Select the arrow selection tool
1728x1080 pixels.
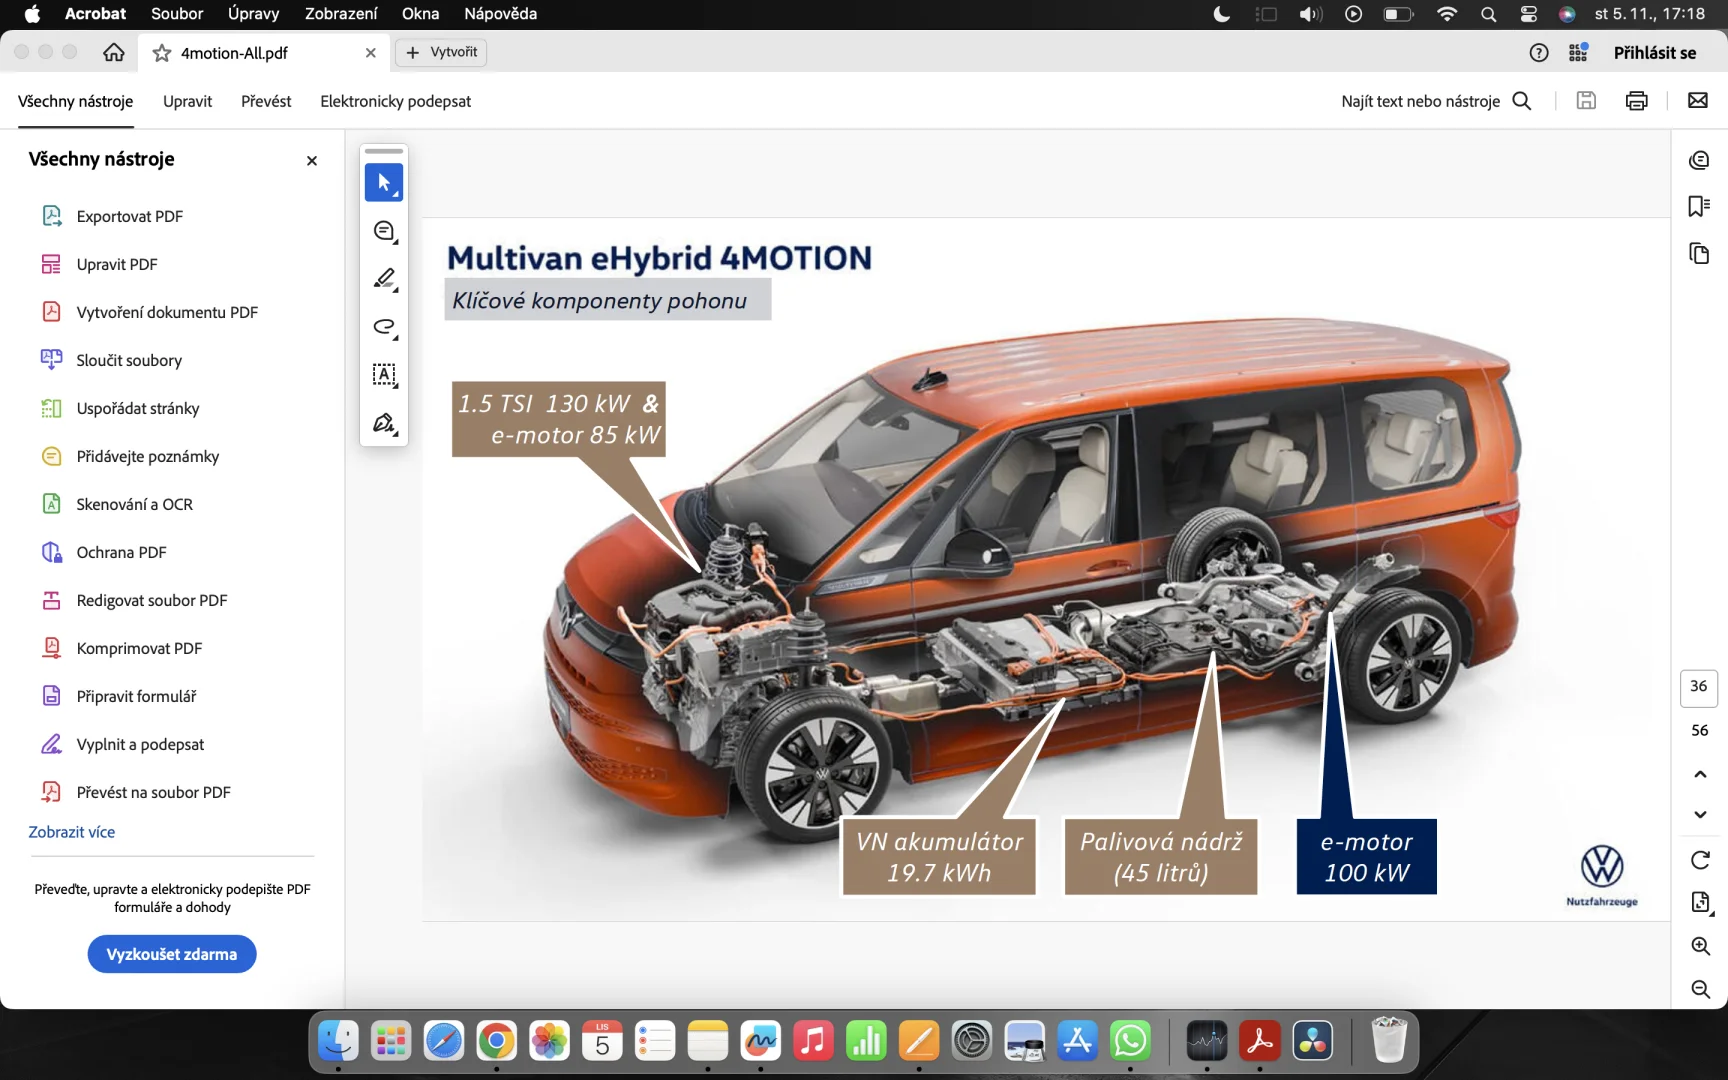click(384, 183)
